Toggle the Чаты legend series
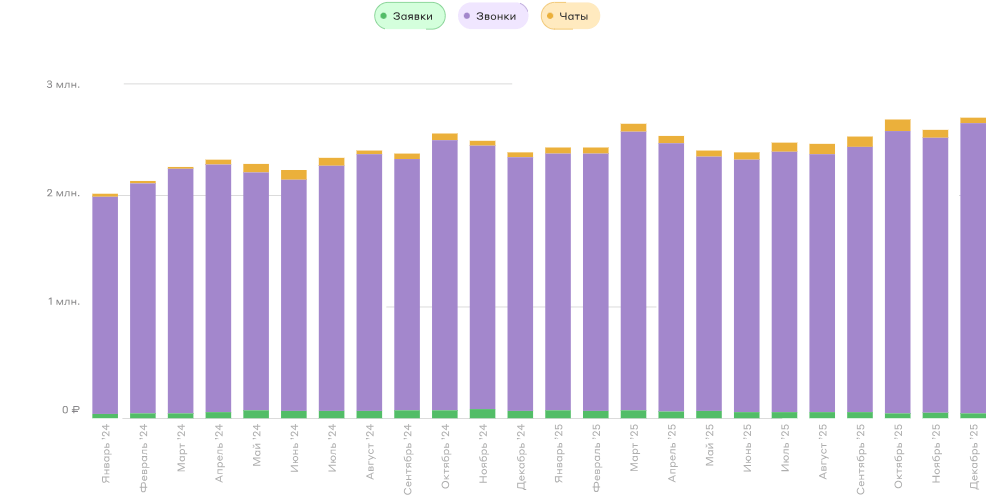Viewport: 992px width, 496px height. click(573, 16)
